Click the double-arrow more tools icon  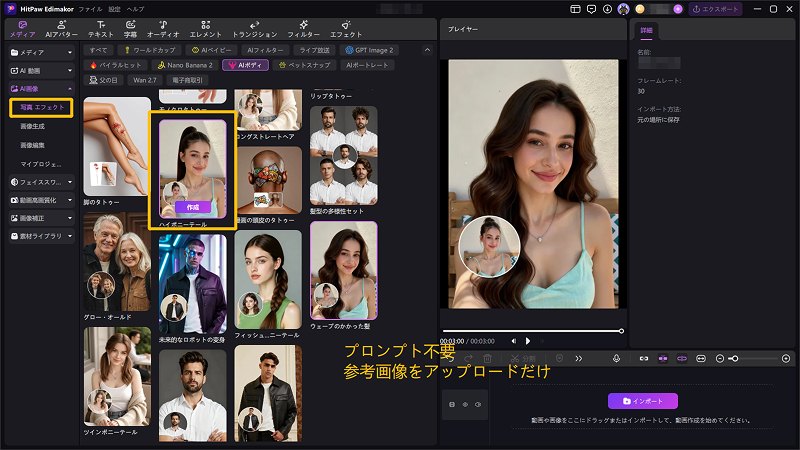pyautogui.click(x=579, y=359)
